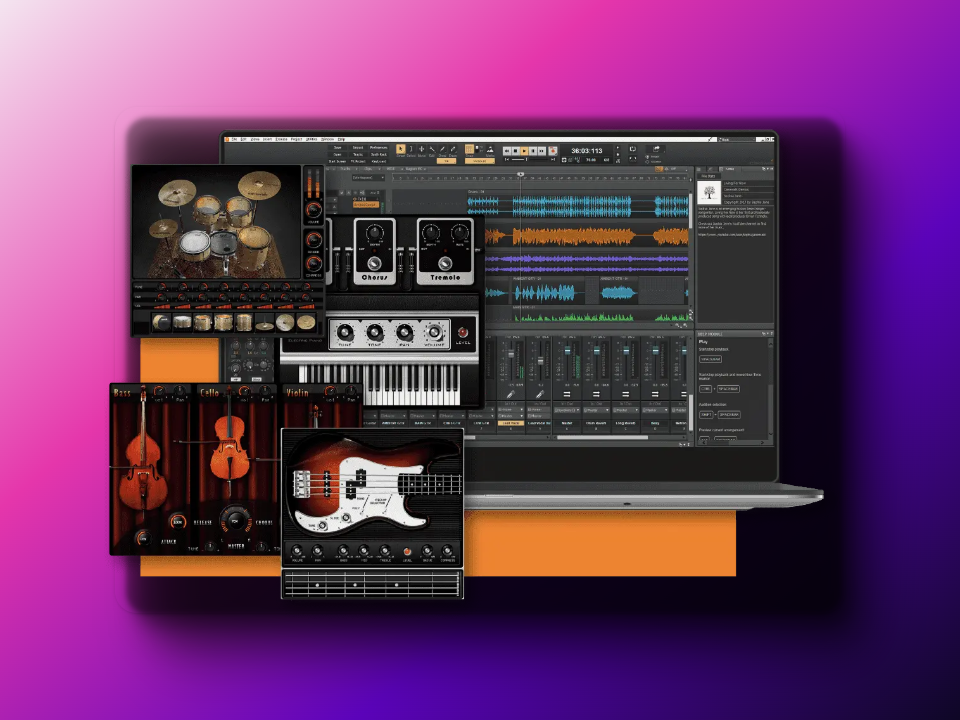
Task: Click the Preferences button
Action: click(x=378, y=148)
